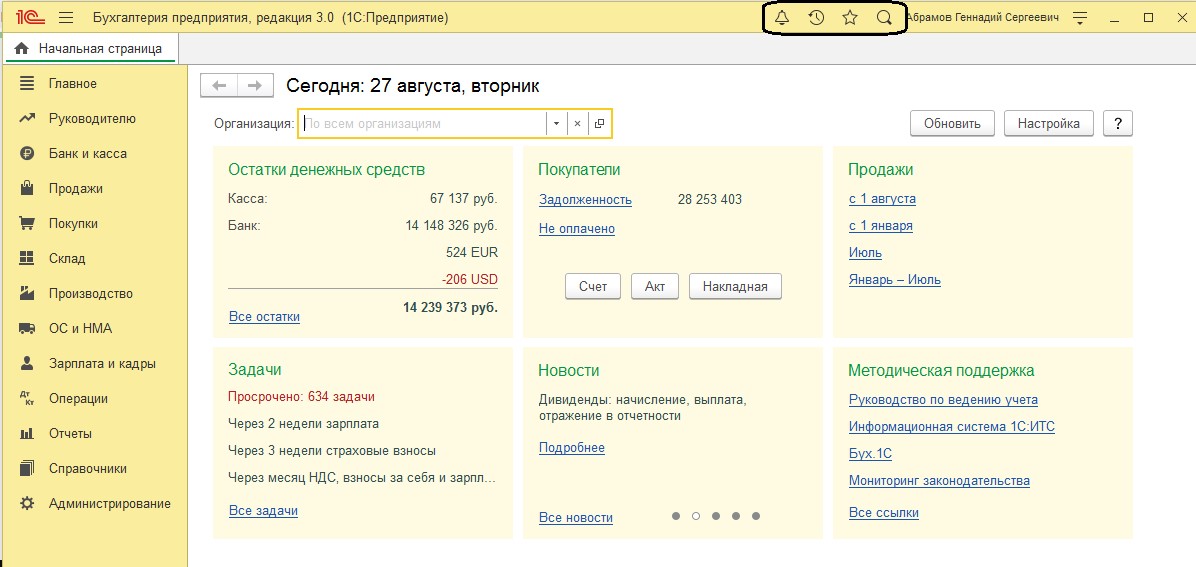Viewport: 1196px width, 567px height.
Task: Open service menu next to username
Action: click(1080, 18)
